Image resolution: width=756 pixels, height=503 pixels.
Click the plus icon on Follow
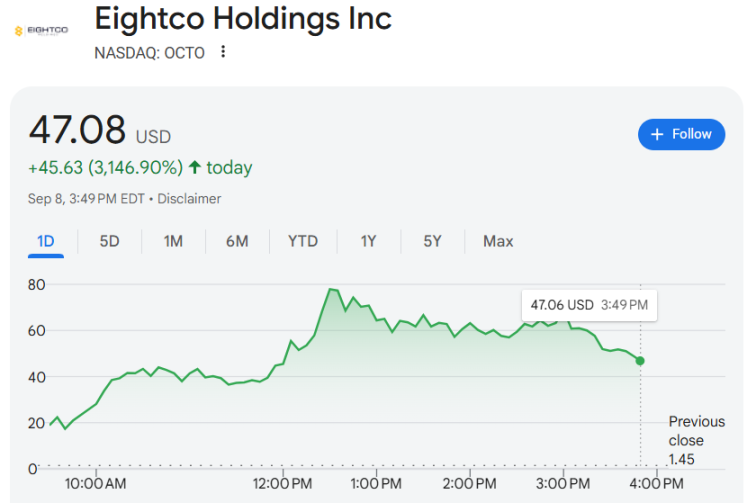coord(657,134)
